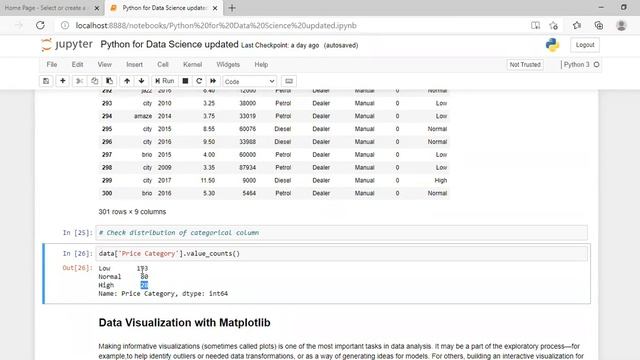Add this page to favorites star icon
Viewport: 640px width, 360px height.
pos(553,25)
